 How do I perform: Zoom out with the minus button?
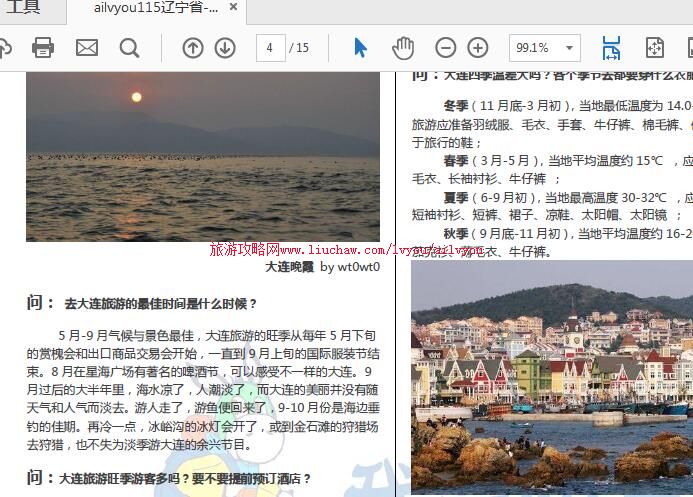click(x=446, y=47)
